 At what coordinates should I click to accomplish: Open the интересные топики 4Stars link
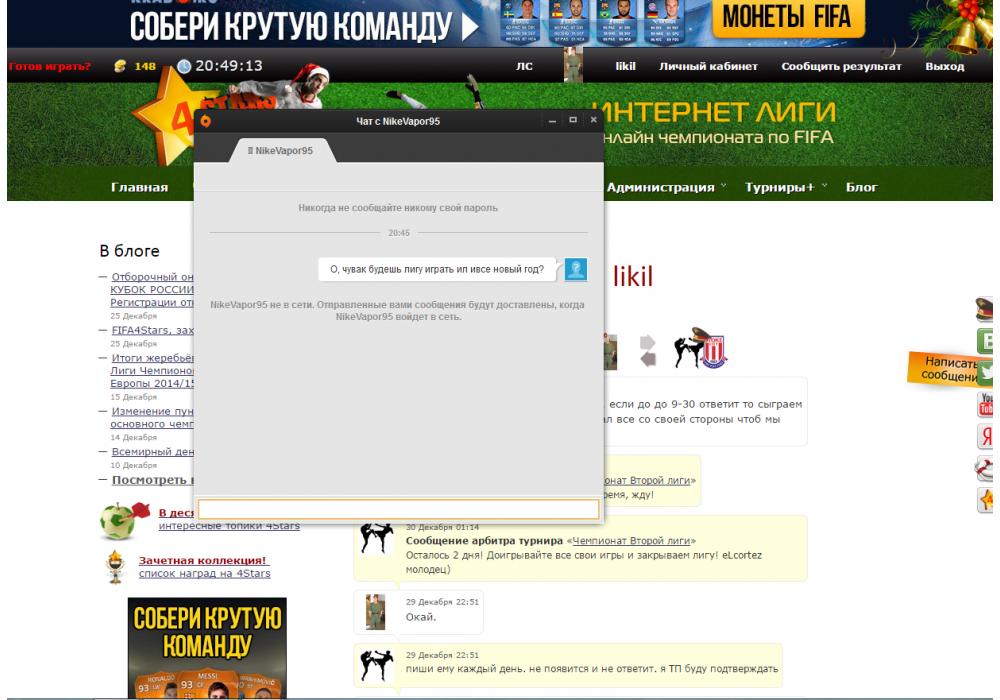pyautogui.click(x=229, y=526)
